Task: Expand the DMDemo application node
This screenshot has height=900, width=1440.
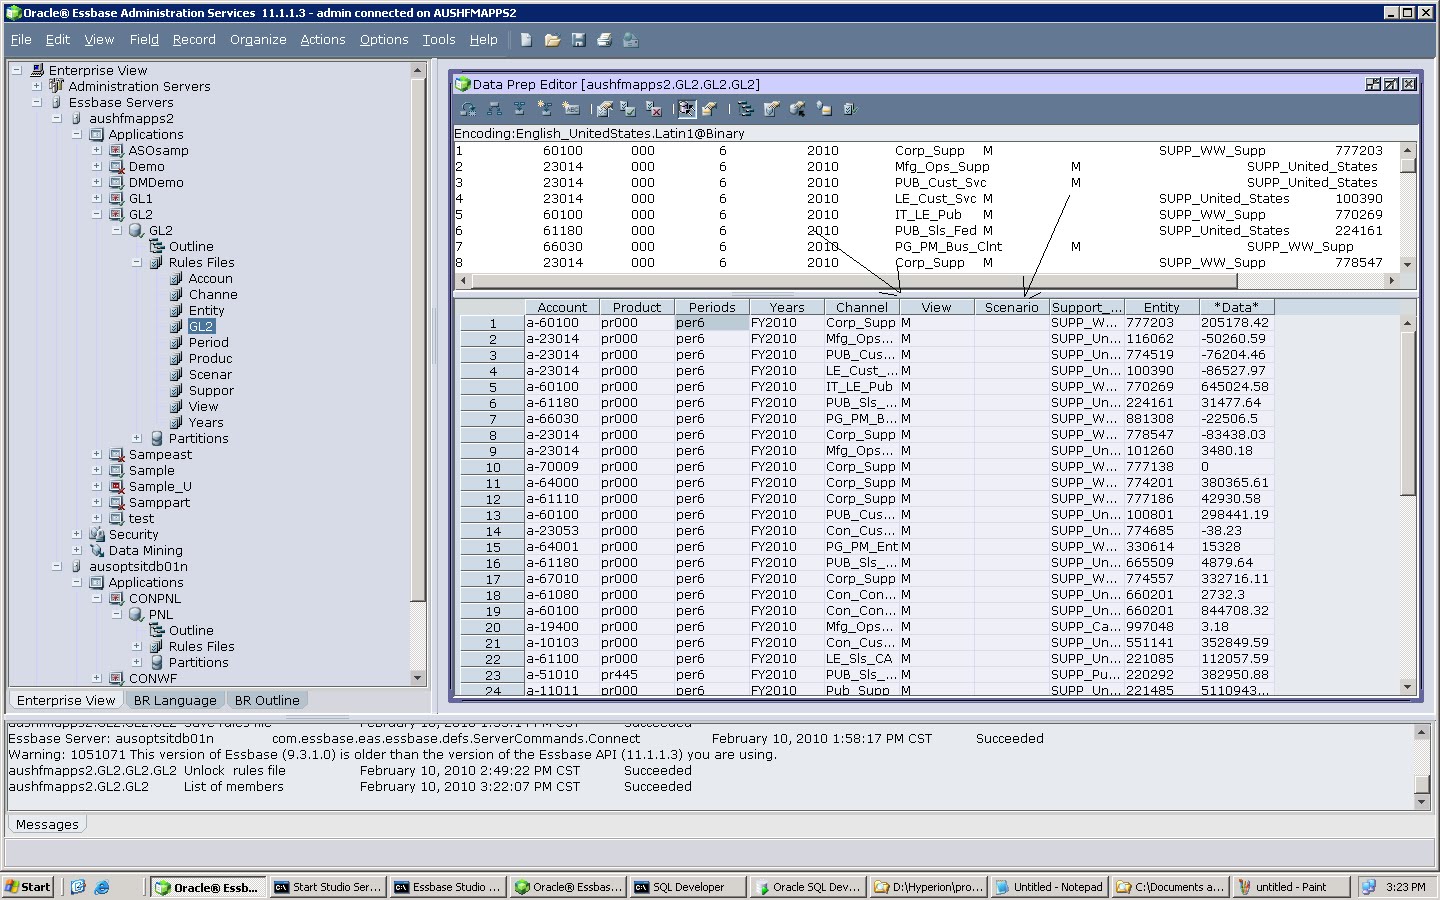Action: pos(97,182)
